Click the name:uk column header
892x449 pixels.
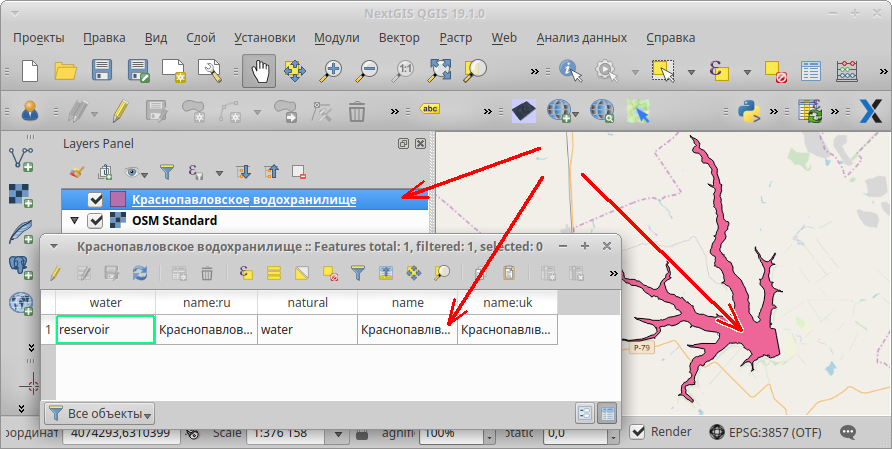pyautogui.click(x=507, y=303)
